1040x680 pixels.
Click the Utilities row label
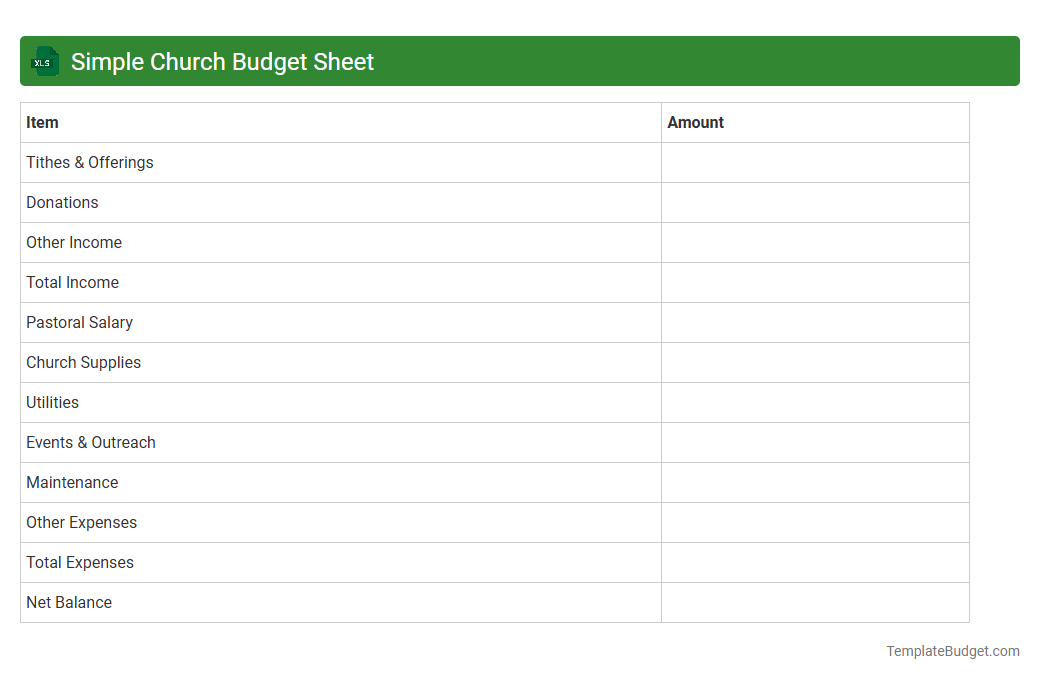52,402
